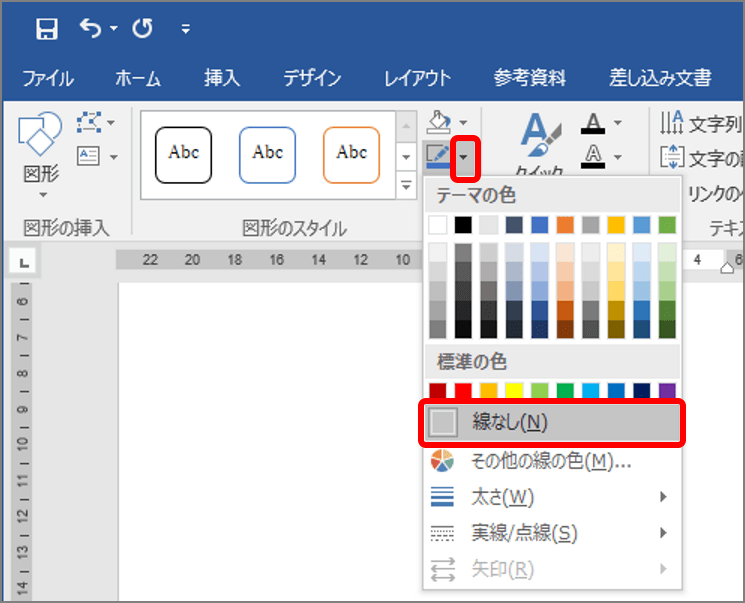
Task: Click the Align Text icon
Action: click(x=672, y=157)
